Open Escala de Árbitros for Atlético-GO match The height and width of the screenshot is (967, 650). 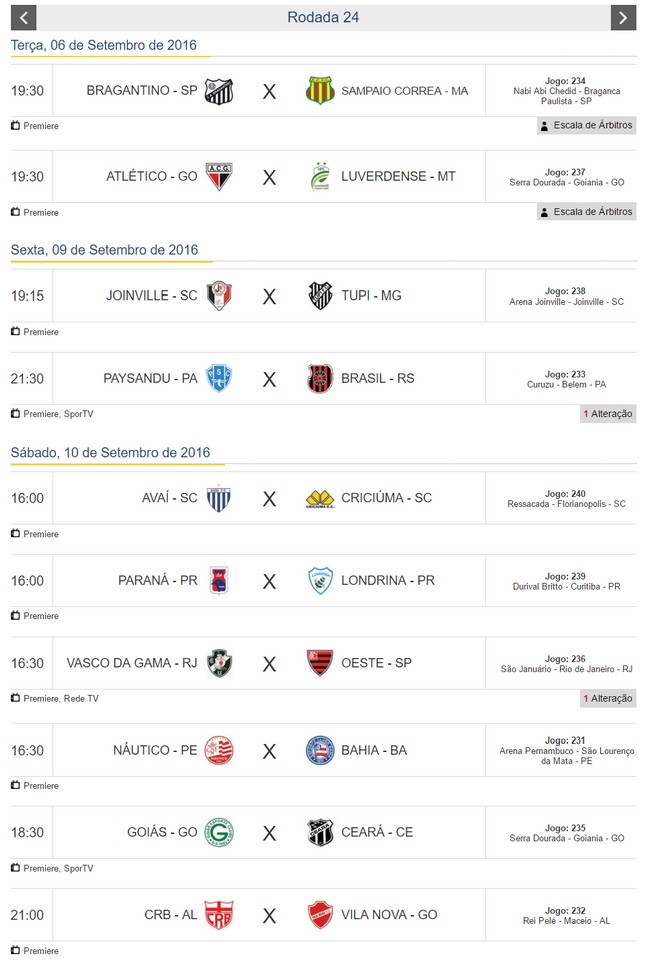tap(586, 212)
